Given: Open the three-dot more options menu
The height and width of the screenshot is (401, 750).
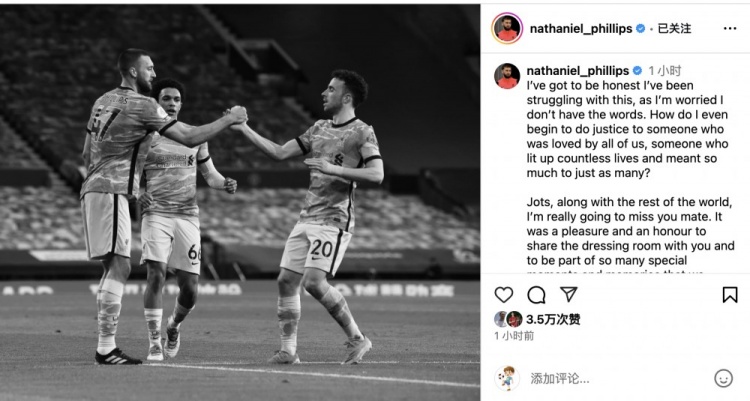Looking at the screenshot, I should [730, 29].
